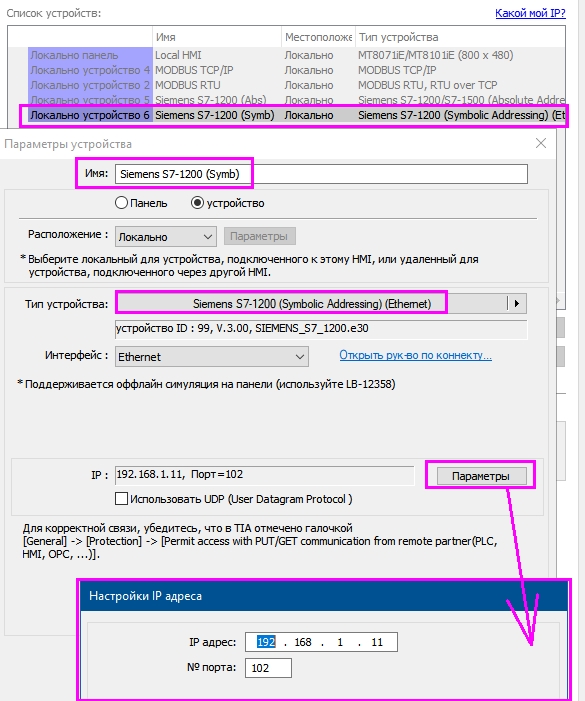
Task: Click the № порта field
Action: coord(268,668)
